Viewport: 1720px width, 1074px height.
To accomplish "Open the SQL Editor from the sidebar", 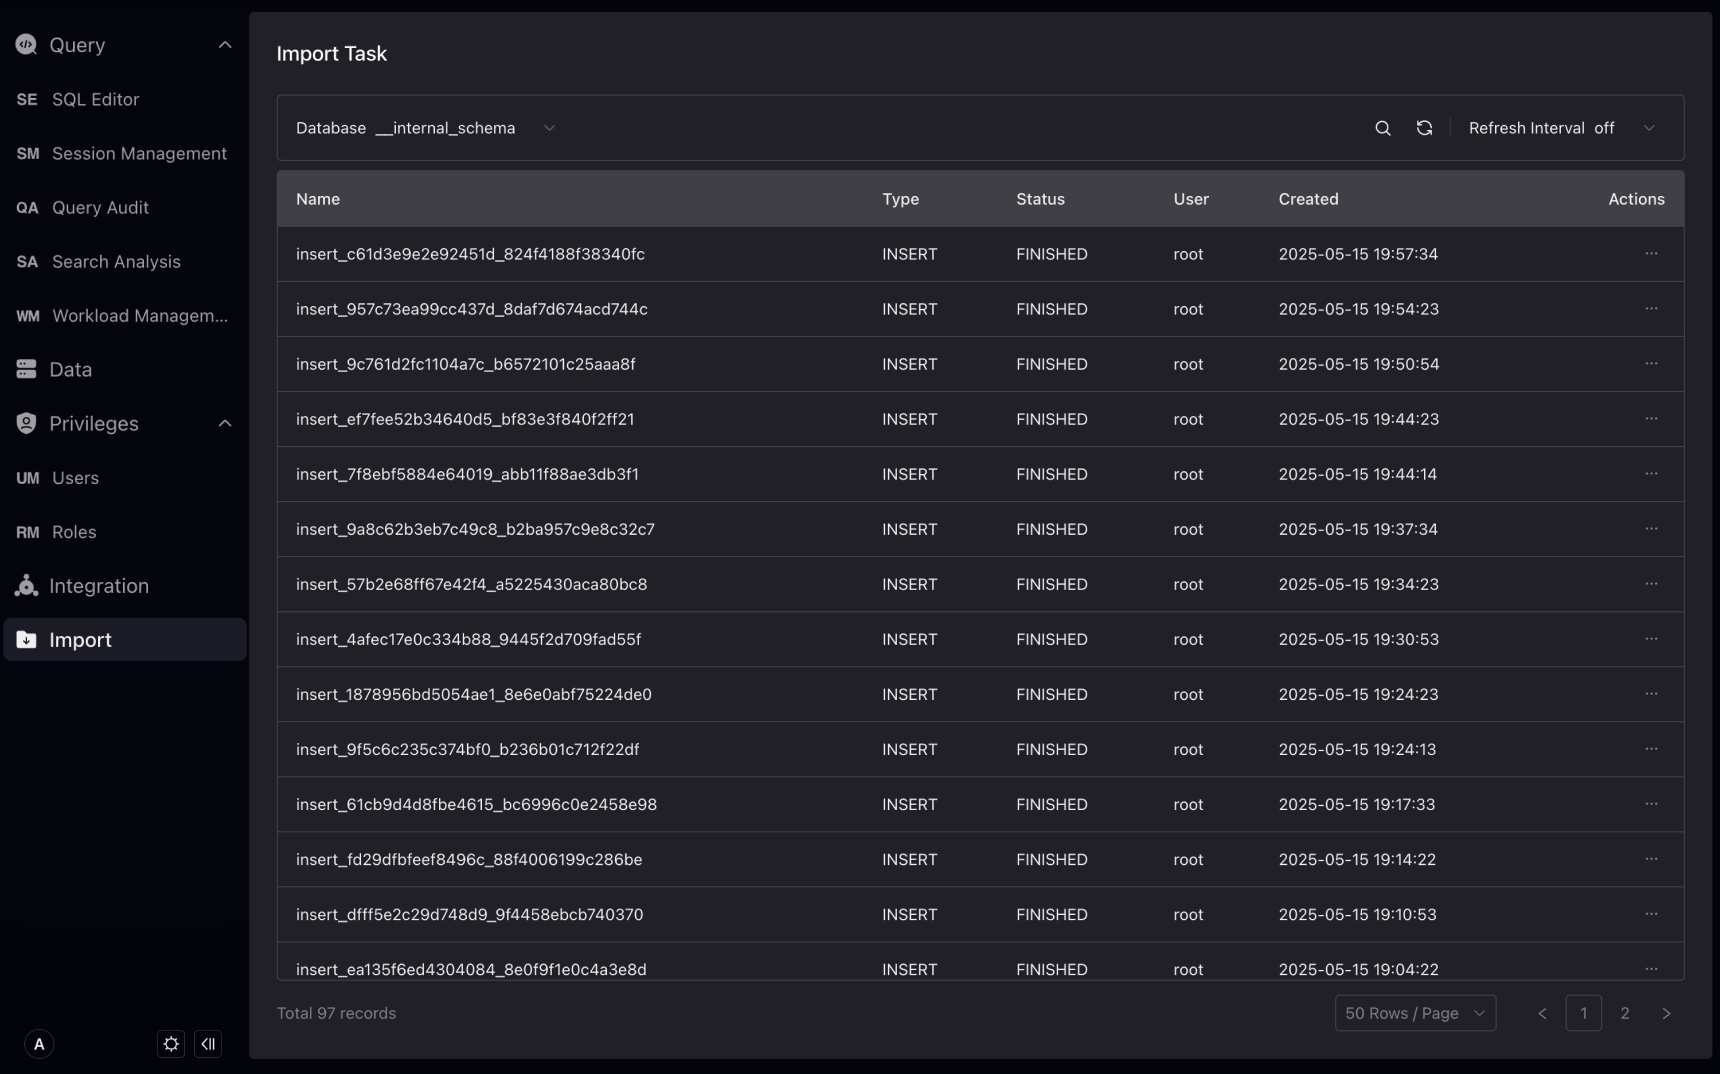I will [x=95, y=99].
